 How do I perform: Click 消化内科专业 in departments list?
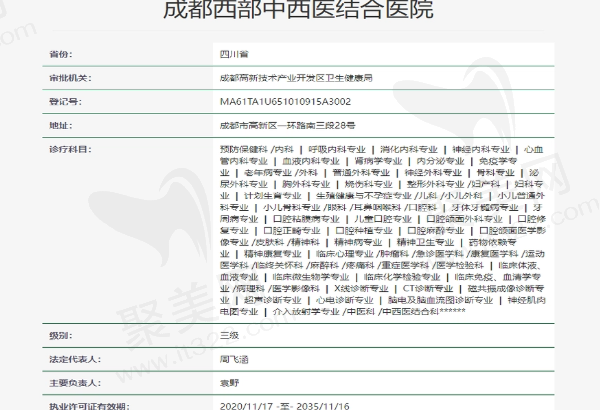pos(409,149)
